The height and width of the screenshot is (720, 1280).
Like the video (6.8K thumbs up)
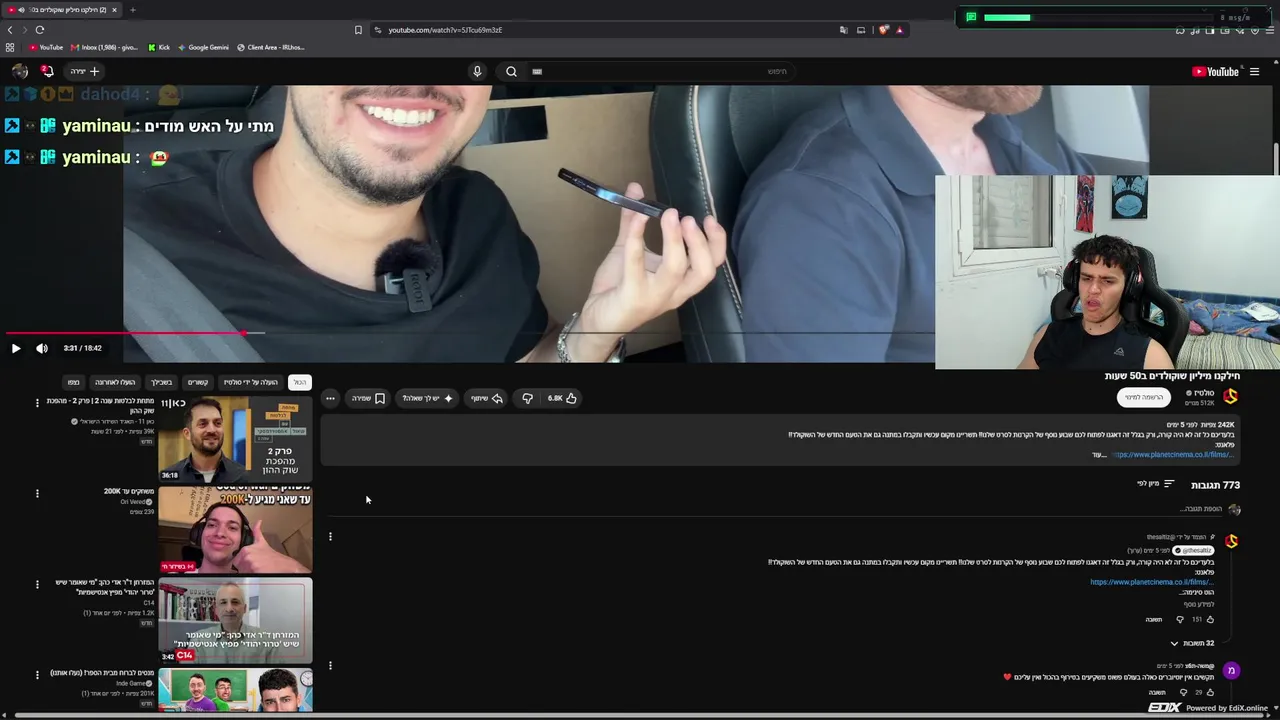pos(563,398)
